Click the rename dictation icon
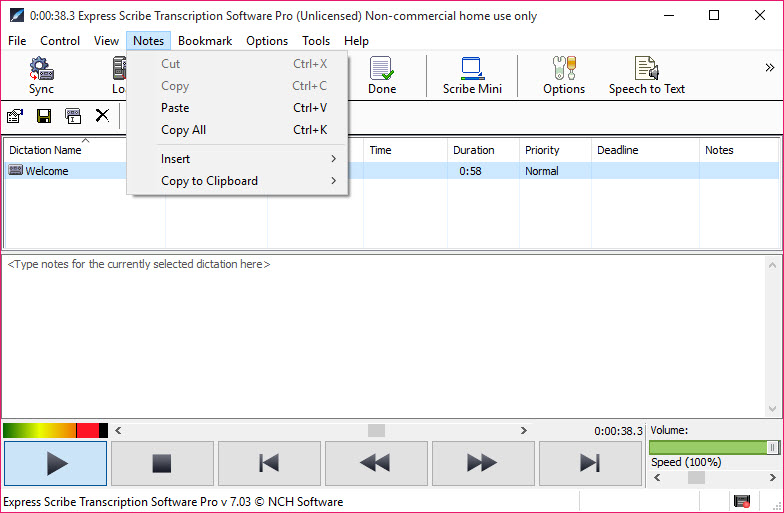This screenshot has width=784, height=513. 73,116
